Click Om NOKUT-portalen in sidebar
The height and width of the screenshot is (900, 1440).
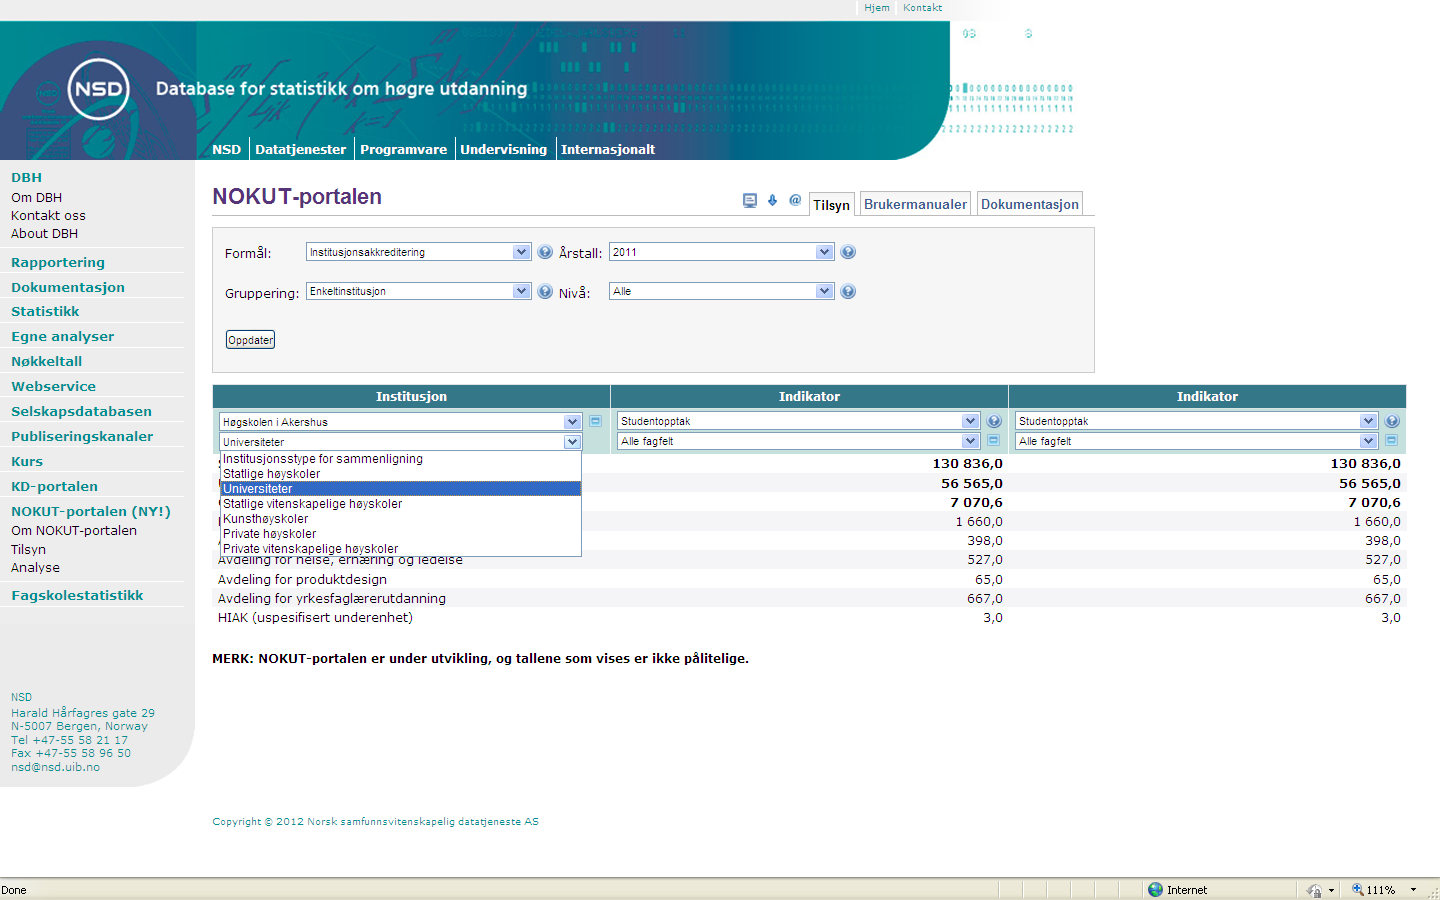coord(74,531)
